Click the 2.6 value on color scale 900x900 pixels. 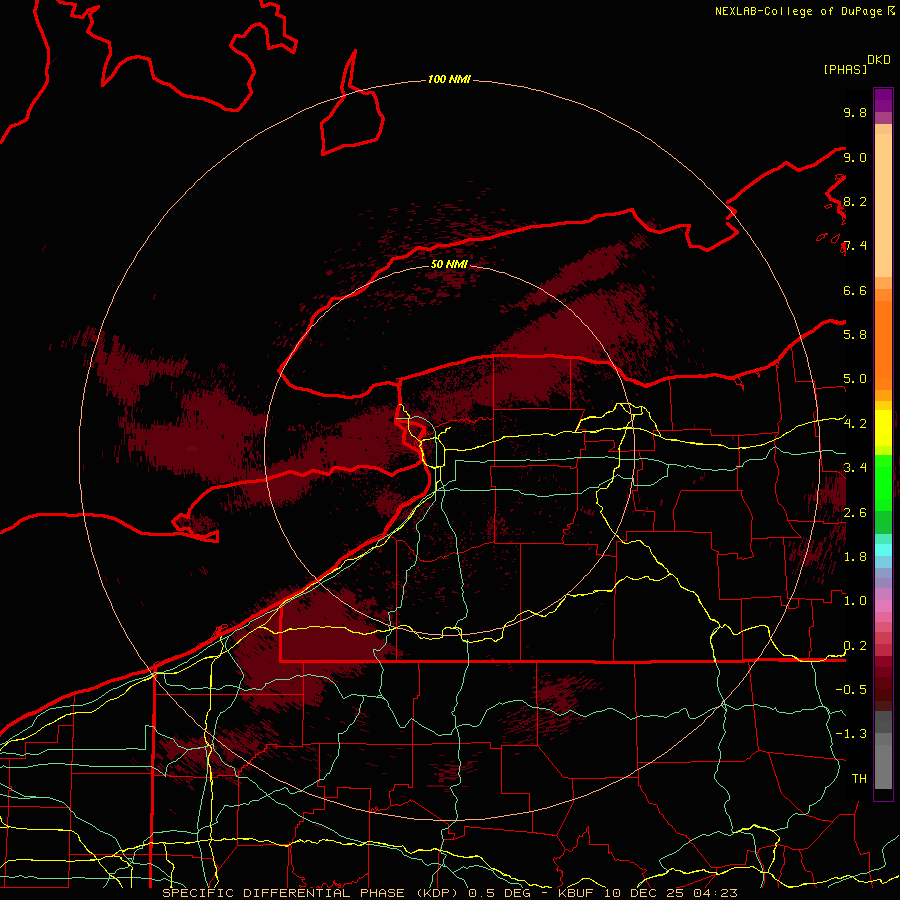[855, 513]
